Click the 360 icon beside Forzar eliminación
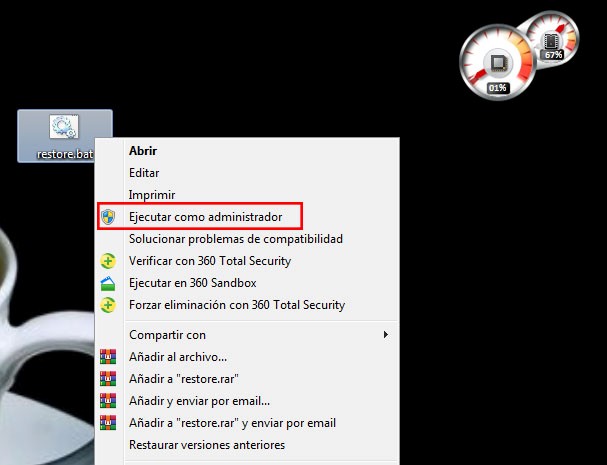Screen dimensions: 607x465 [108, 305]
